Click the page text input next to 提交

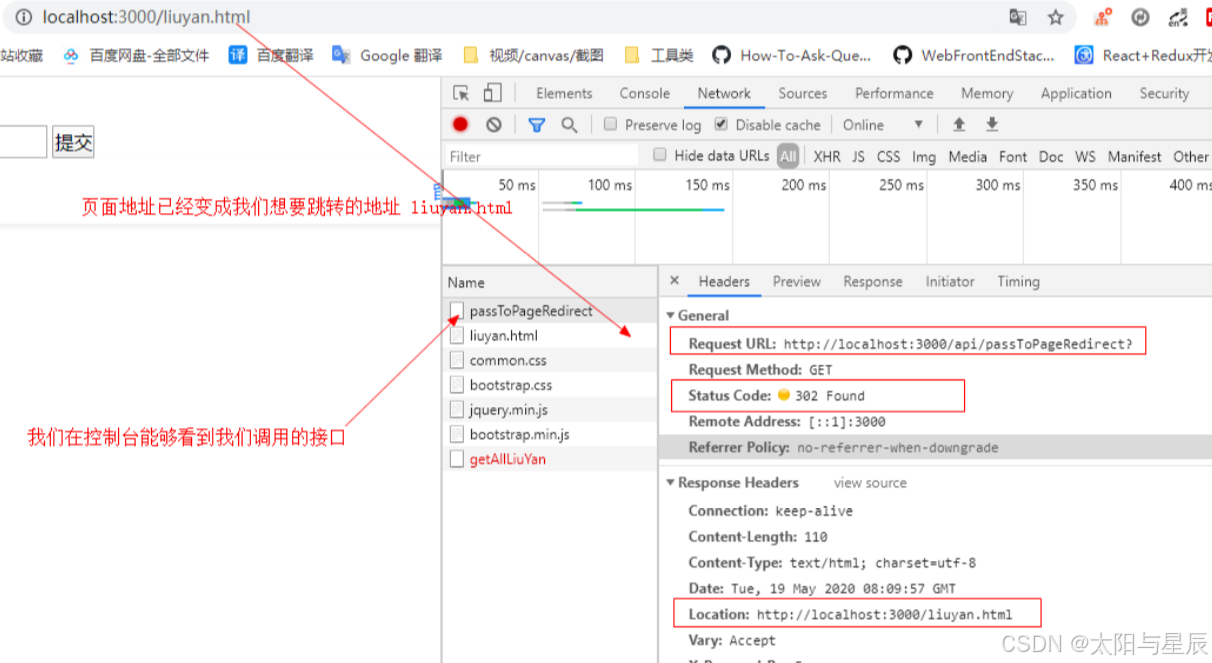[23, 143]
